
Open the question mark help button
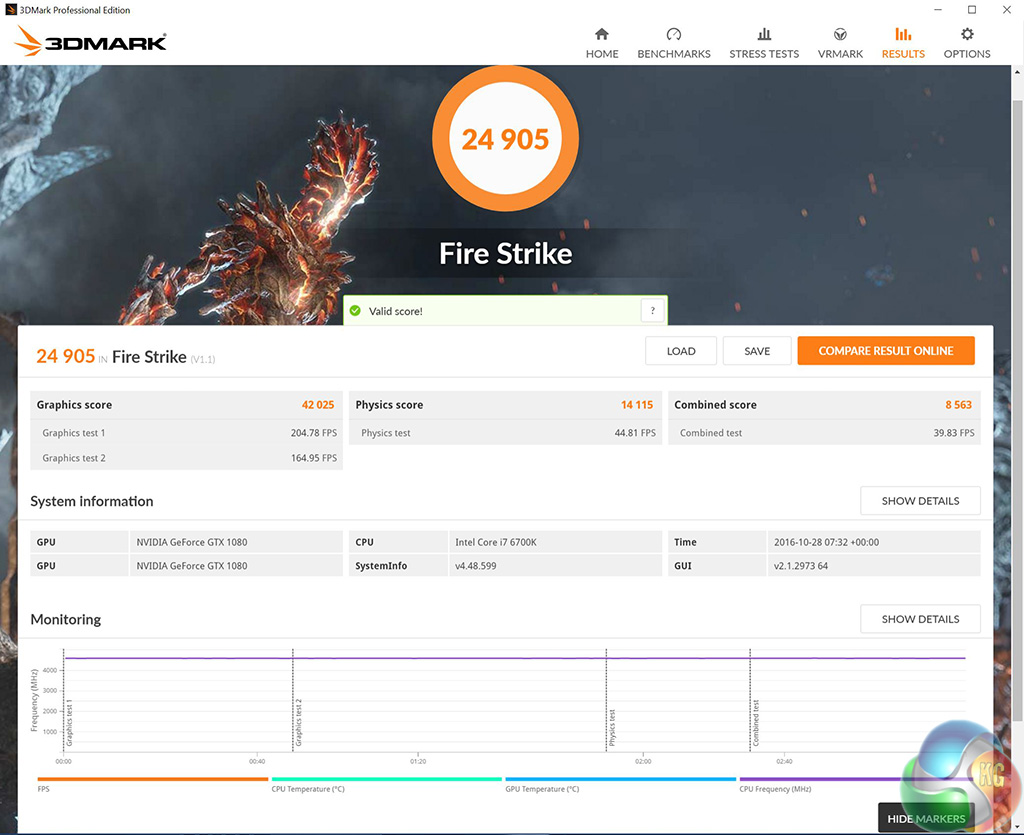pos(652,311)
